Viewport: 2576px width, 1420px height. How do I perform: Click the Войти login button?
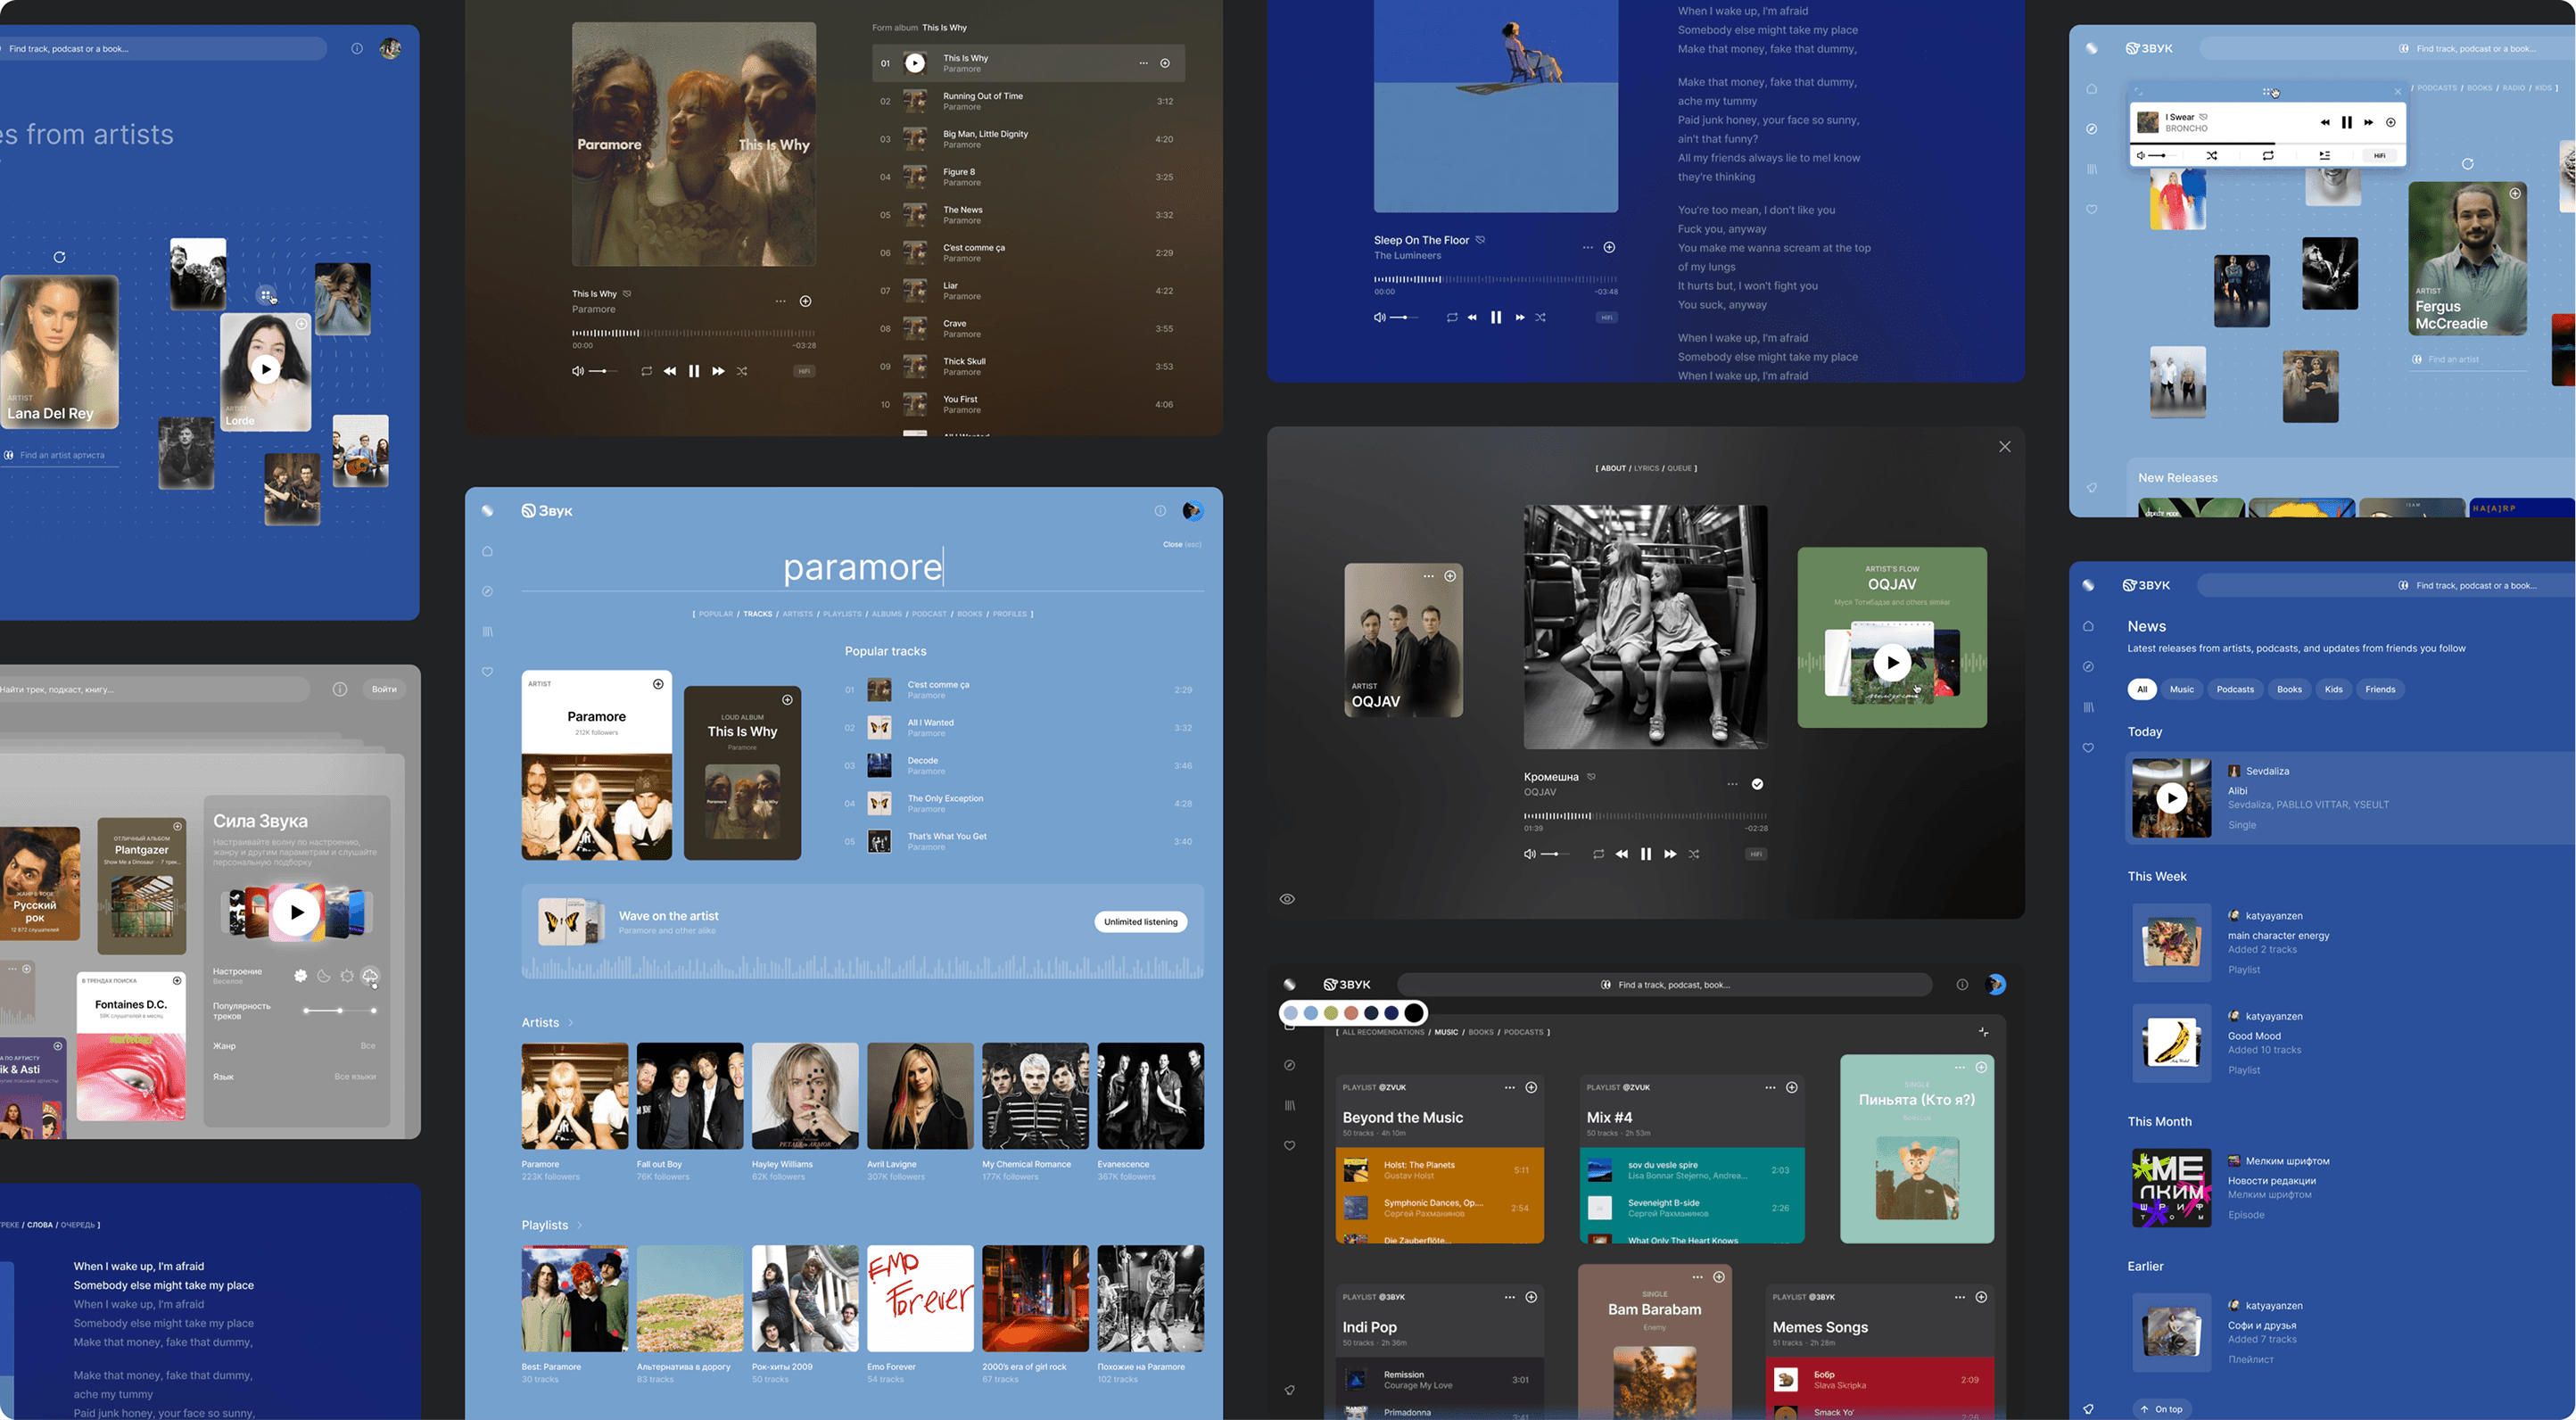coord(384,689)
